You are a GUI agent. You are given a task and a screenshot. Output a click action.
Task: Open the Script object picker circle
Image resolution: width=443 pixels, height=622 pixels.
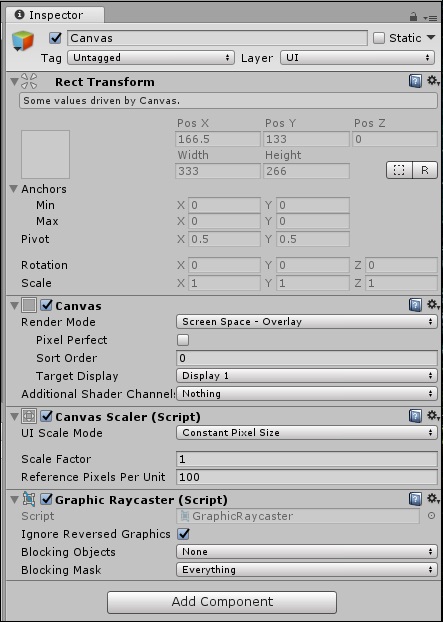(x=431, y=516)
